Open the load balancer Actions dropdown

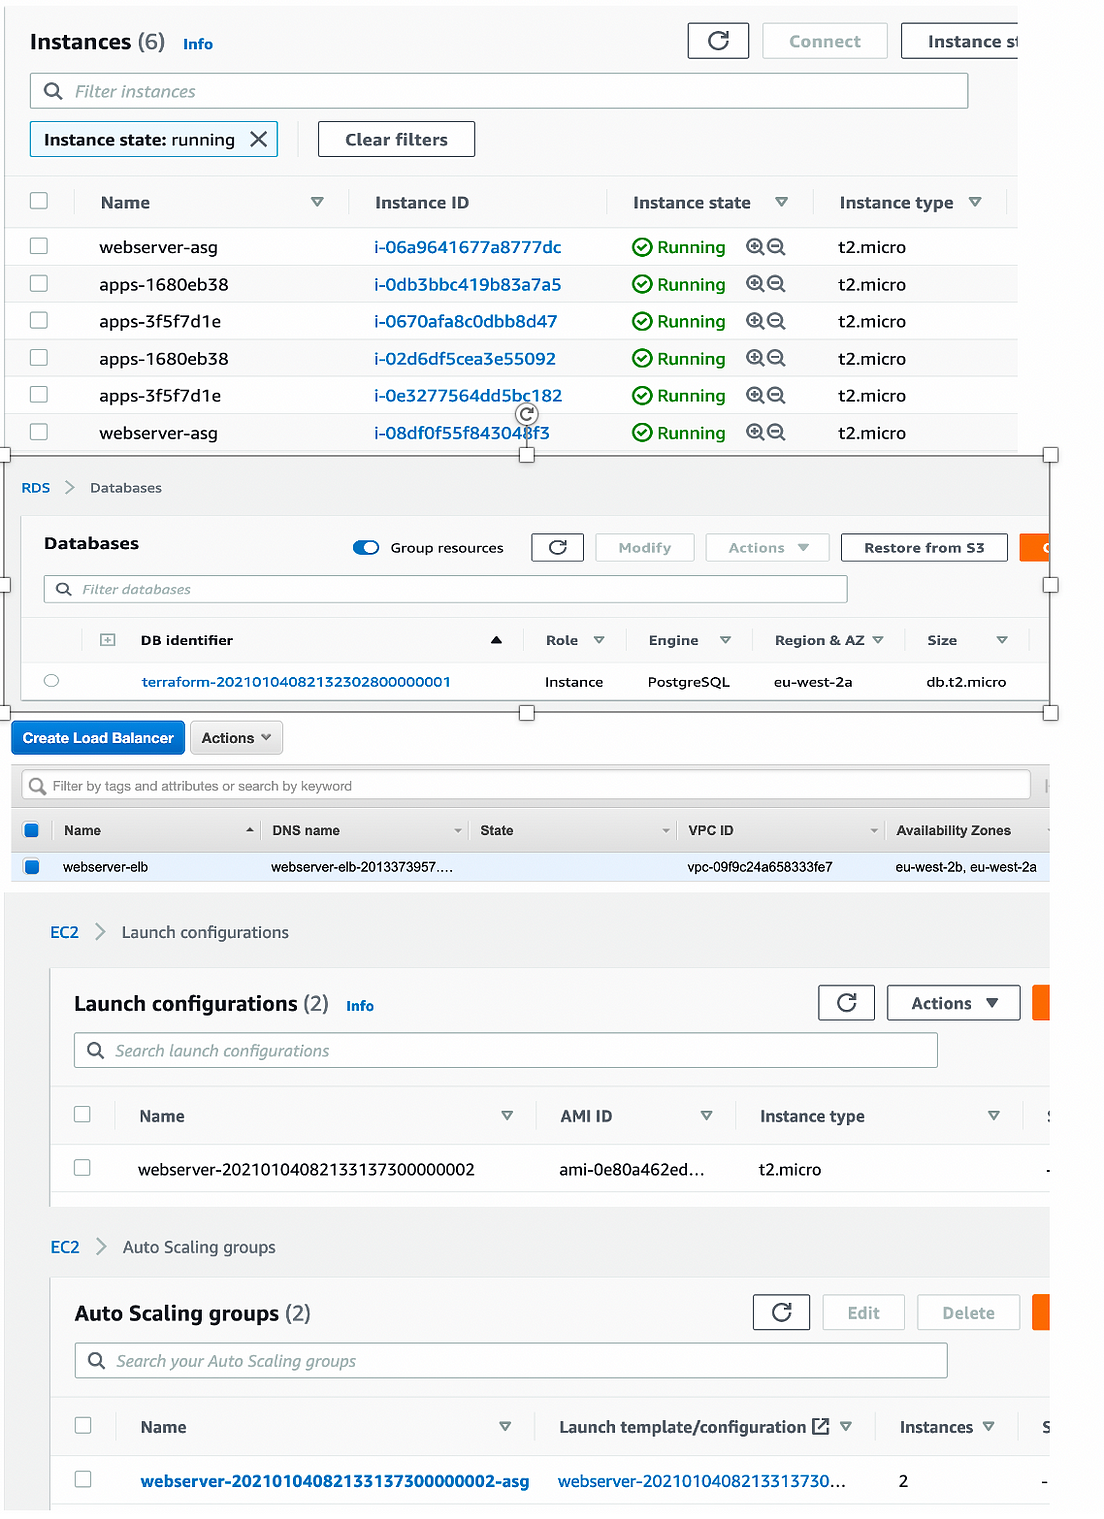(236, 738)
